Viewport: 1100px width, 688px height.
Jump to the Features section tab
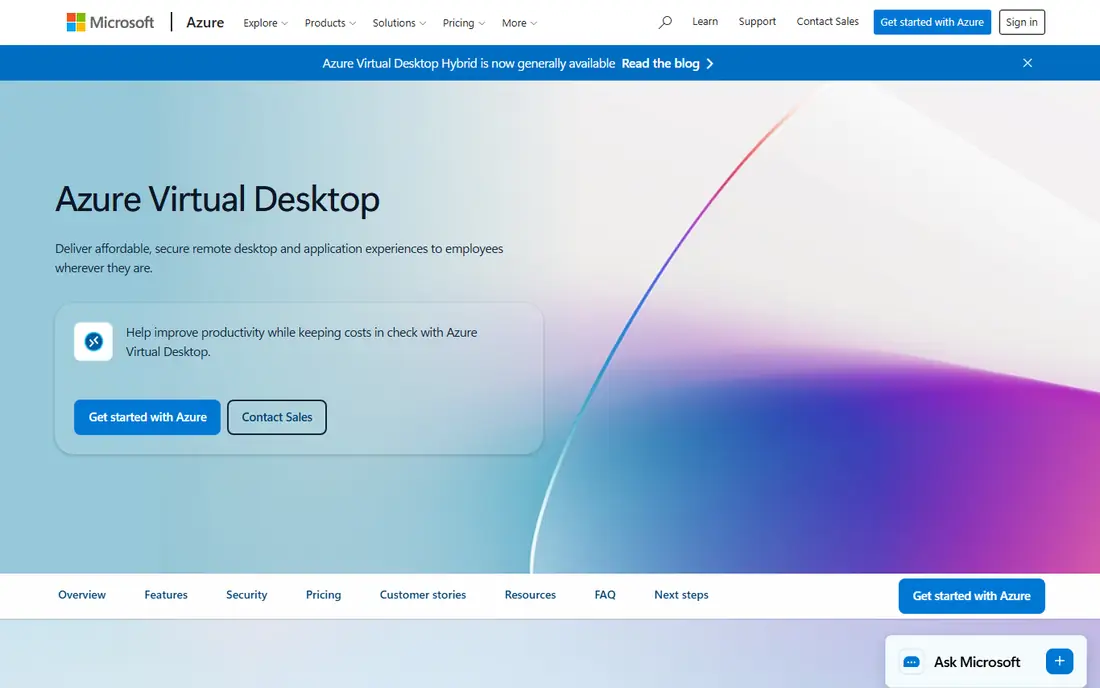pos(166,595)
